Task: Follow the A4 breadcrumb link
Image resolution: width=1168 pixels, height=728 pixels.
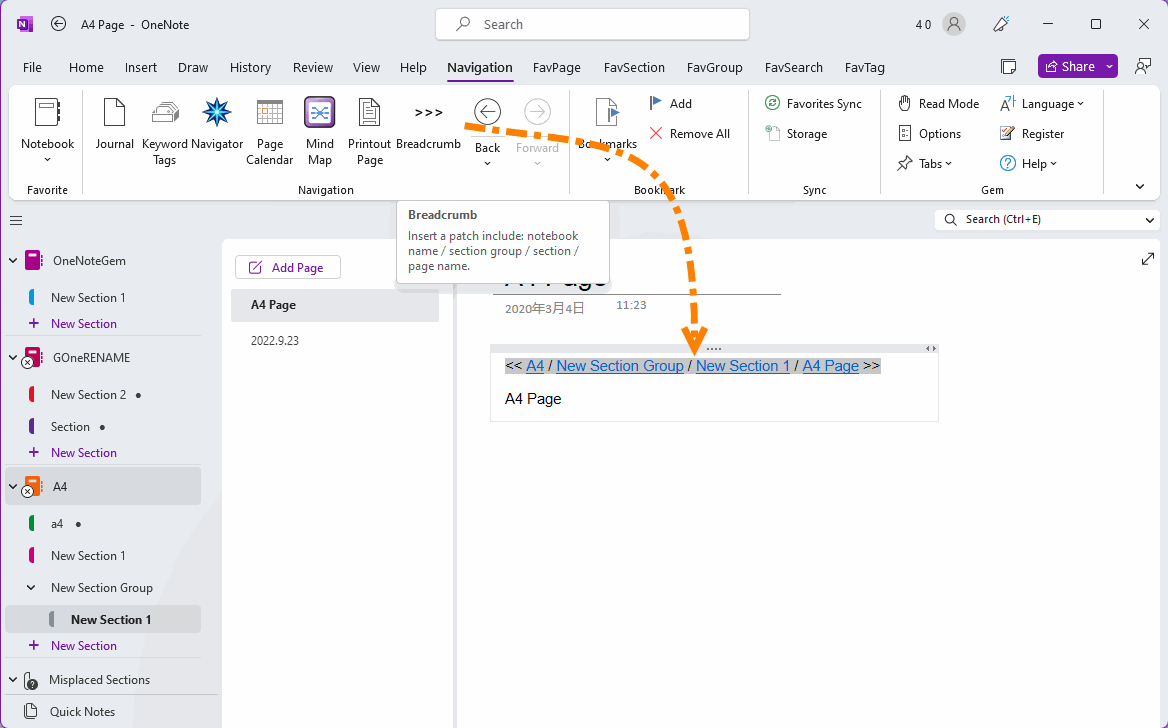Action: (535, 366)
